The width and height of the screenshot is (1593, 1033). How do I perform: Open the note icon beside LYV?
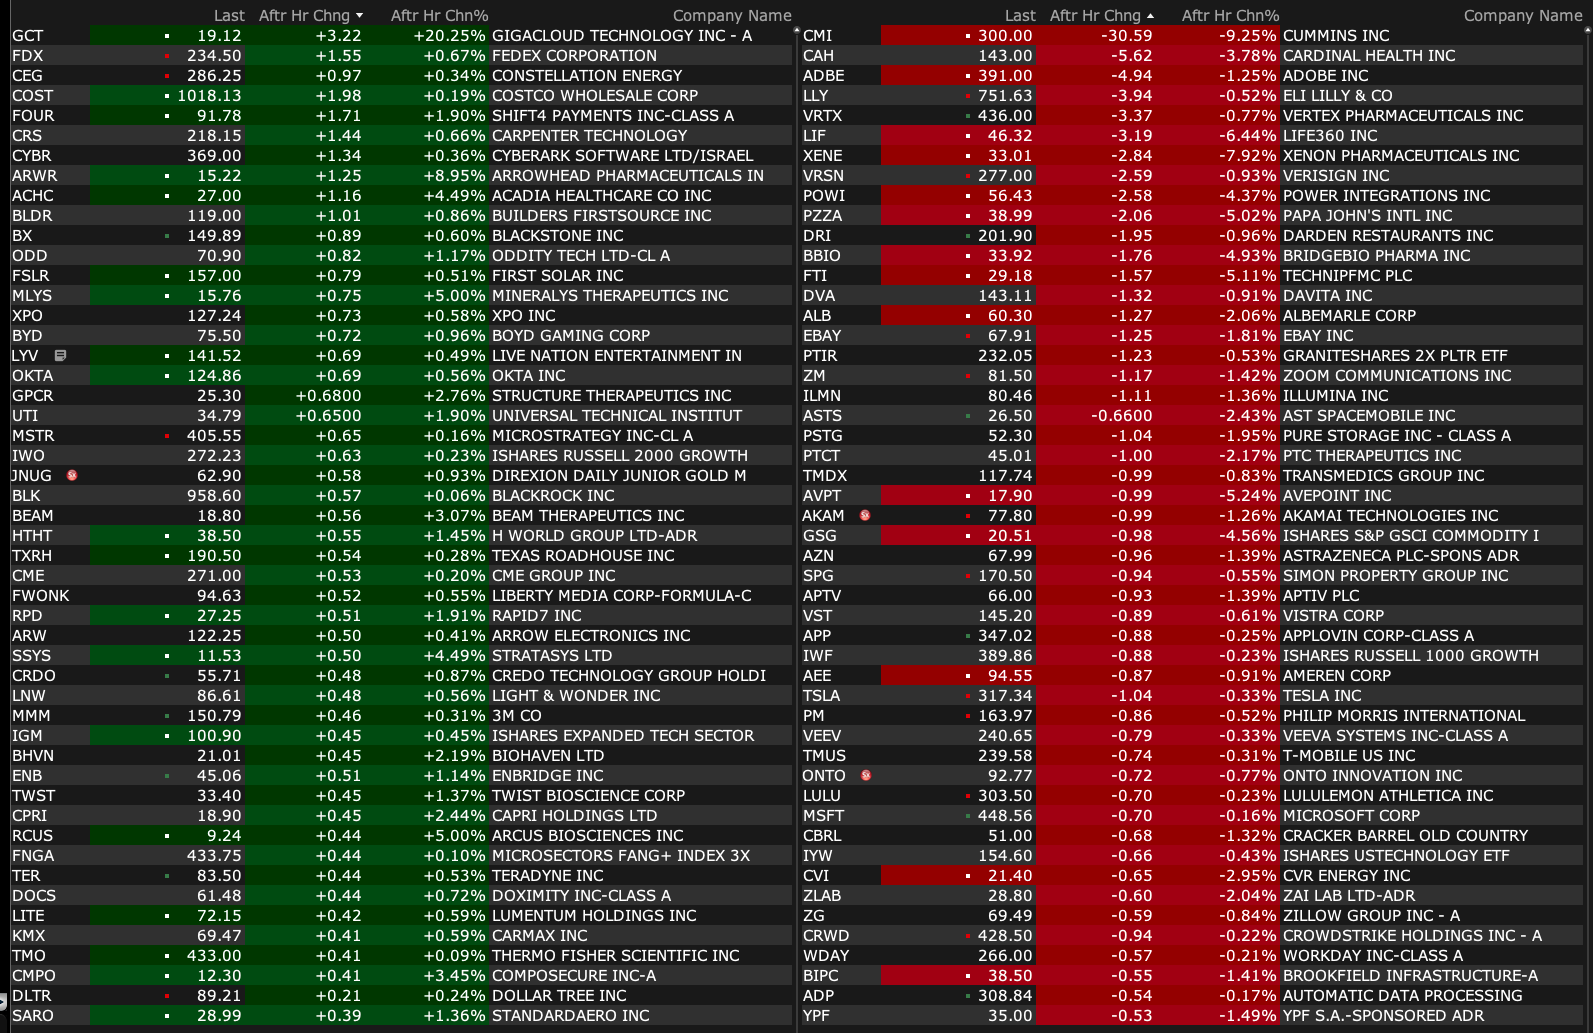[60, 355]
